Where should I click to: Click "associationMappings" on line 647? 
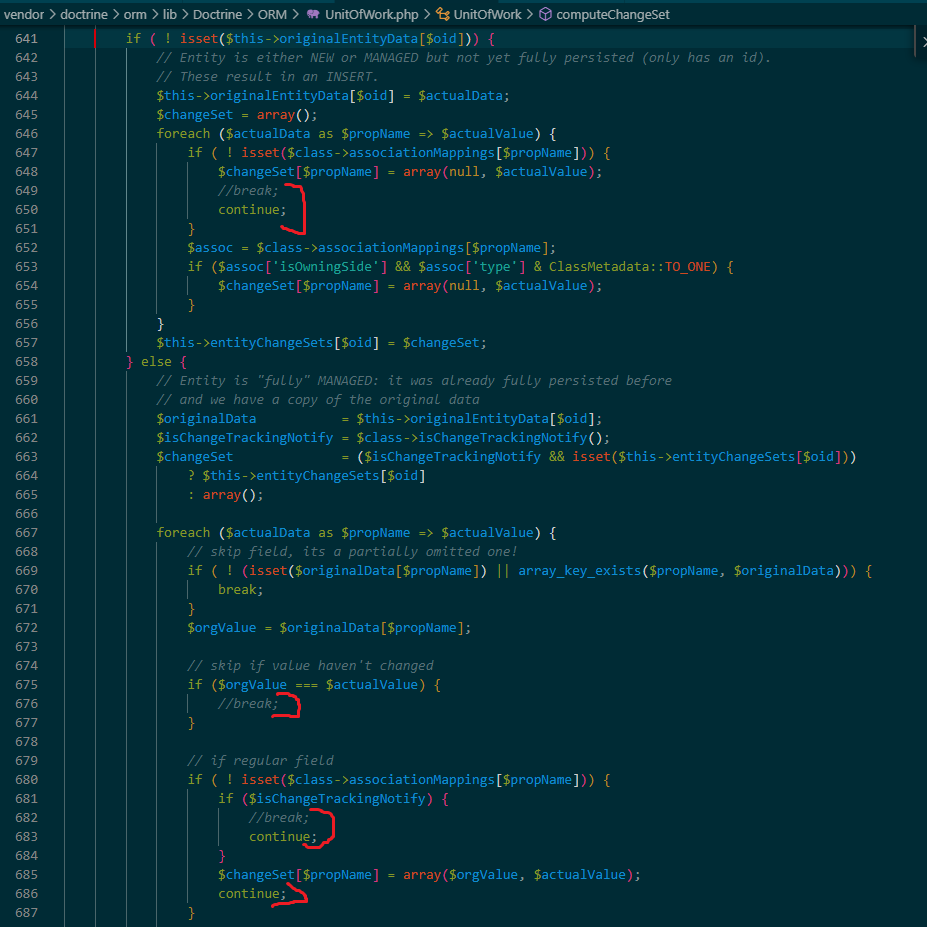coord(422,153)
